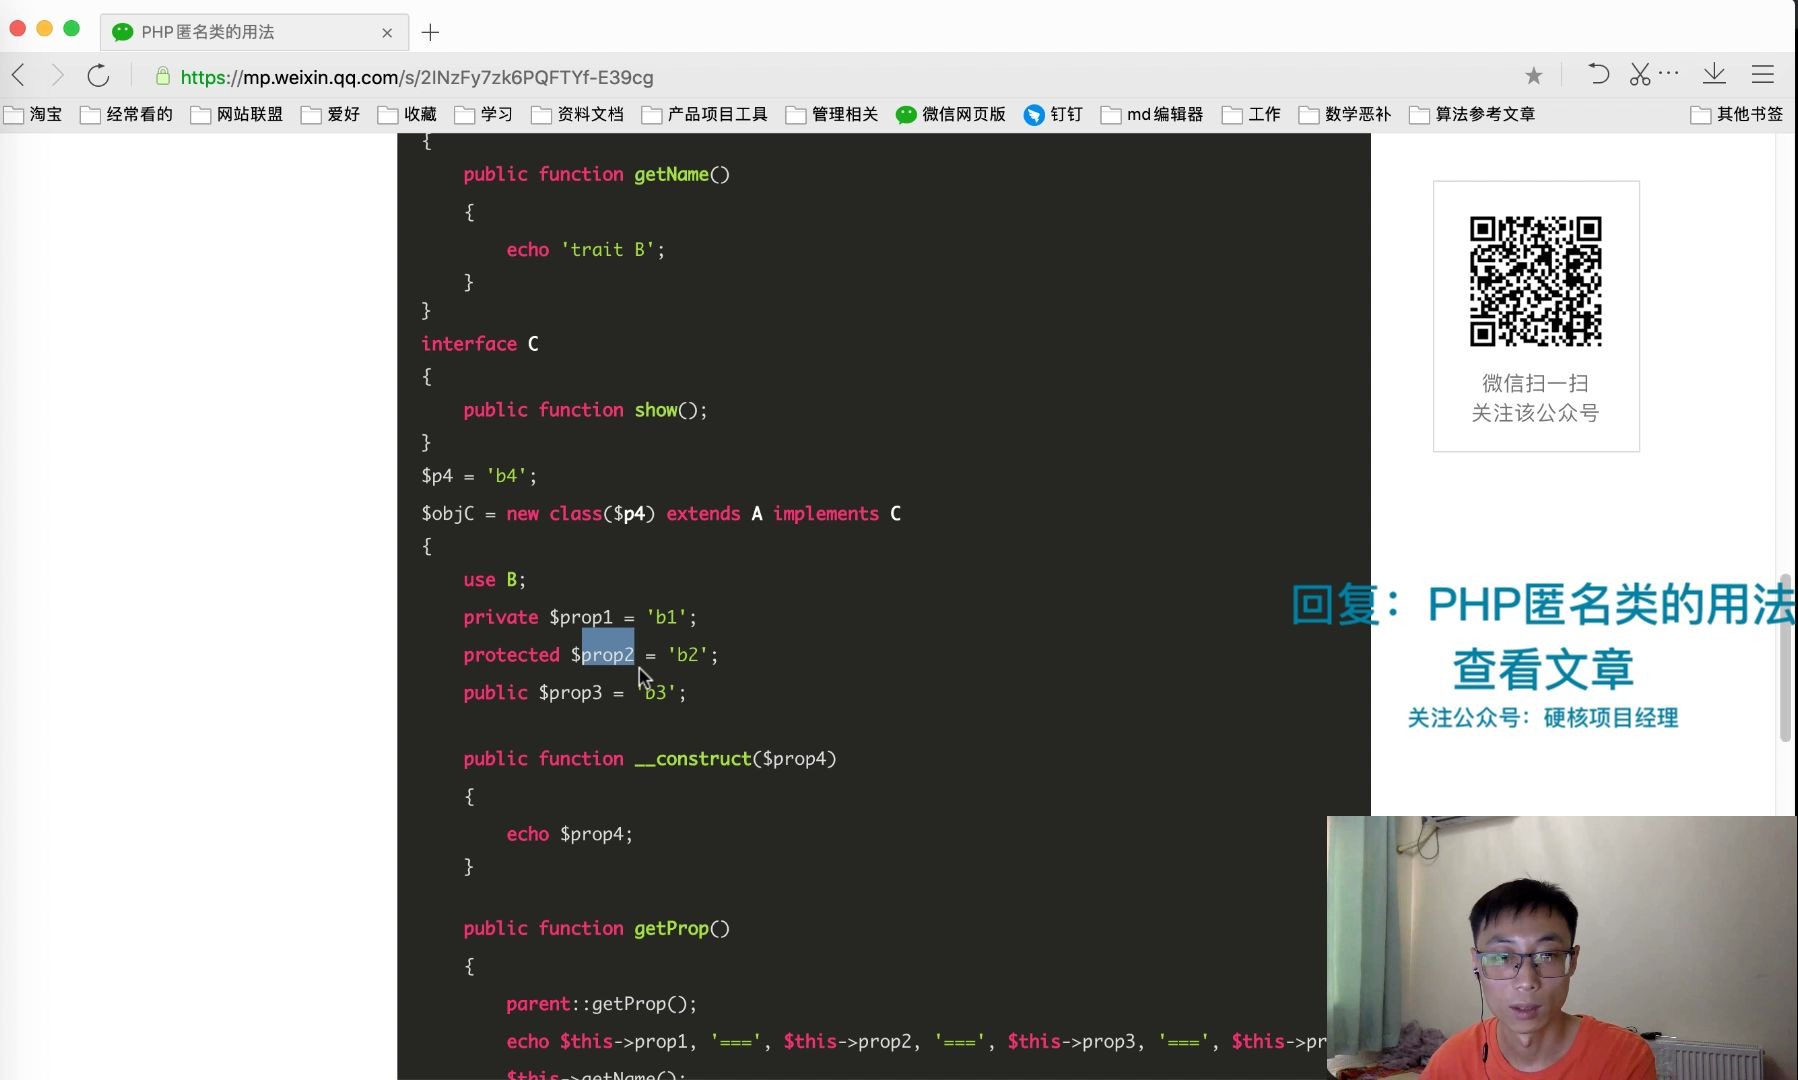The width and height of the screenshot is (1798, 1080).
Task: Open the md编辑器 bookmark folder
Action: click(x=1153, y=115)
